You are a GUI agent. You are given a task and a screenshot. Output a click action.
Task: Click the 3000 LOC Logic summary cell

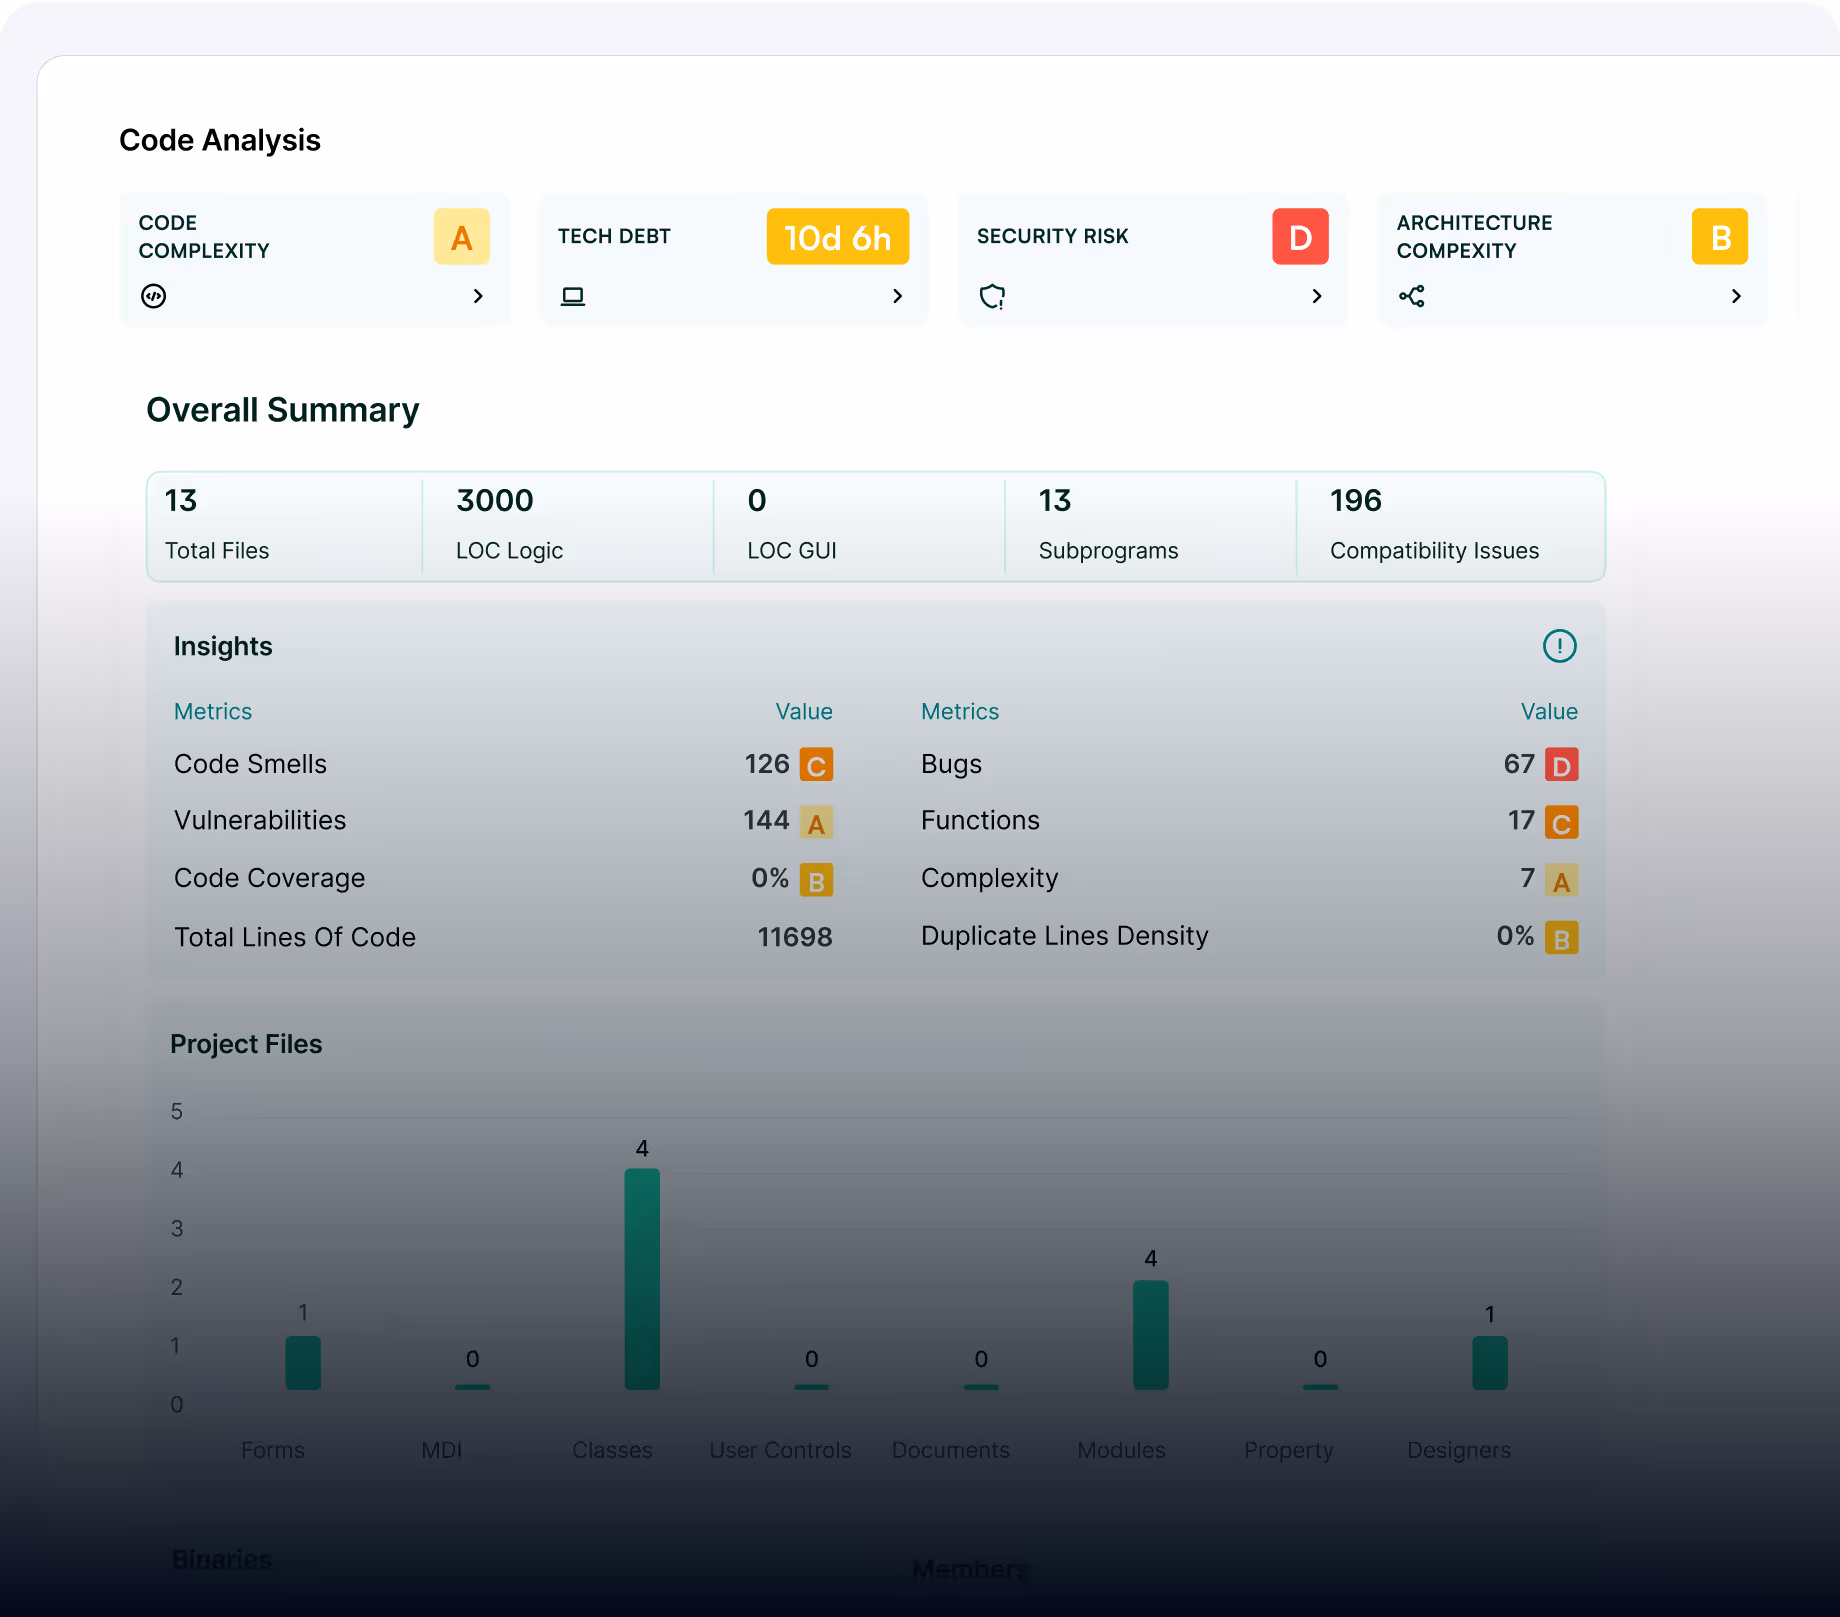(x=568, y=526)
